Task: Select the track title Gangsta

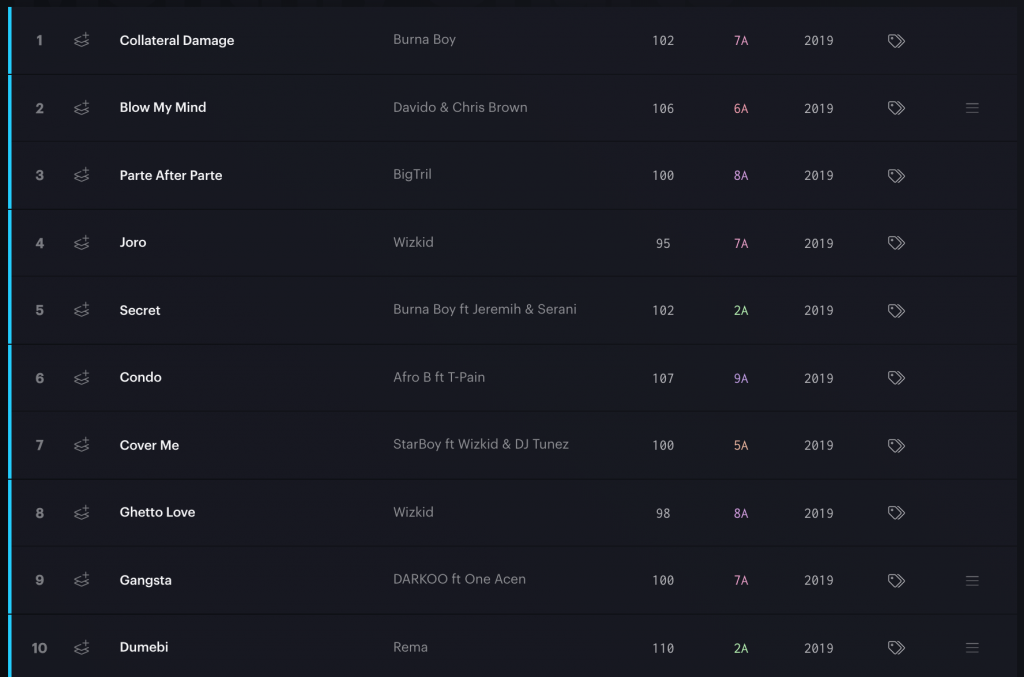Action: pos(145,580)
